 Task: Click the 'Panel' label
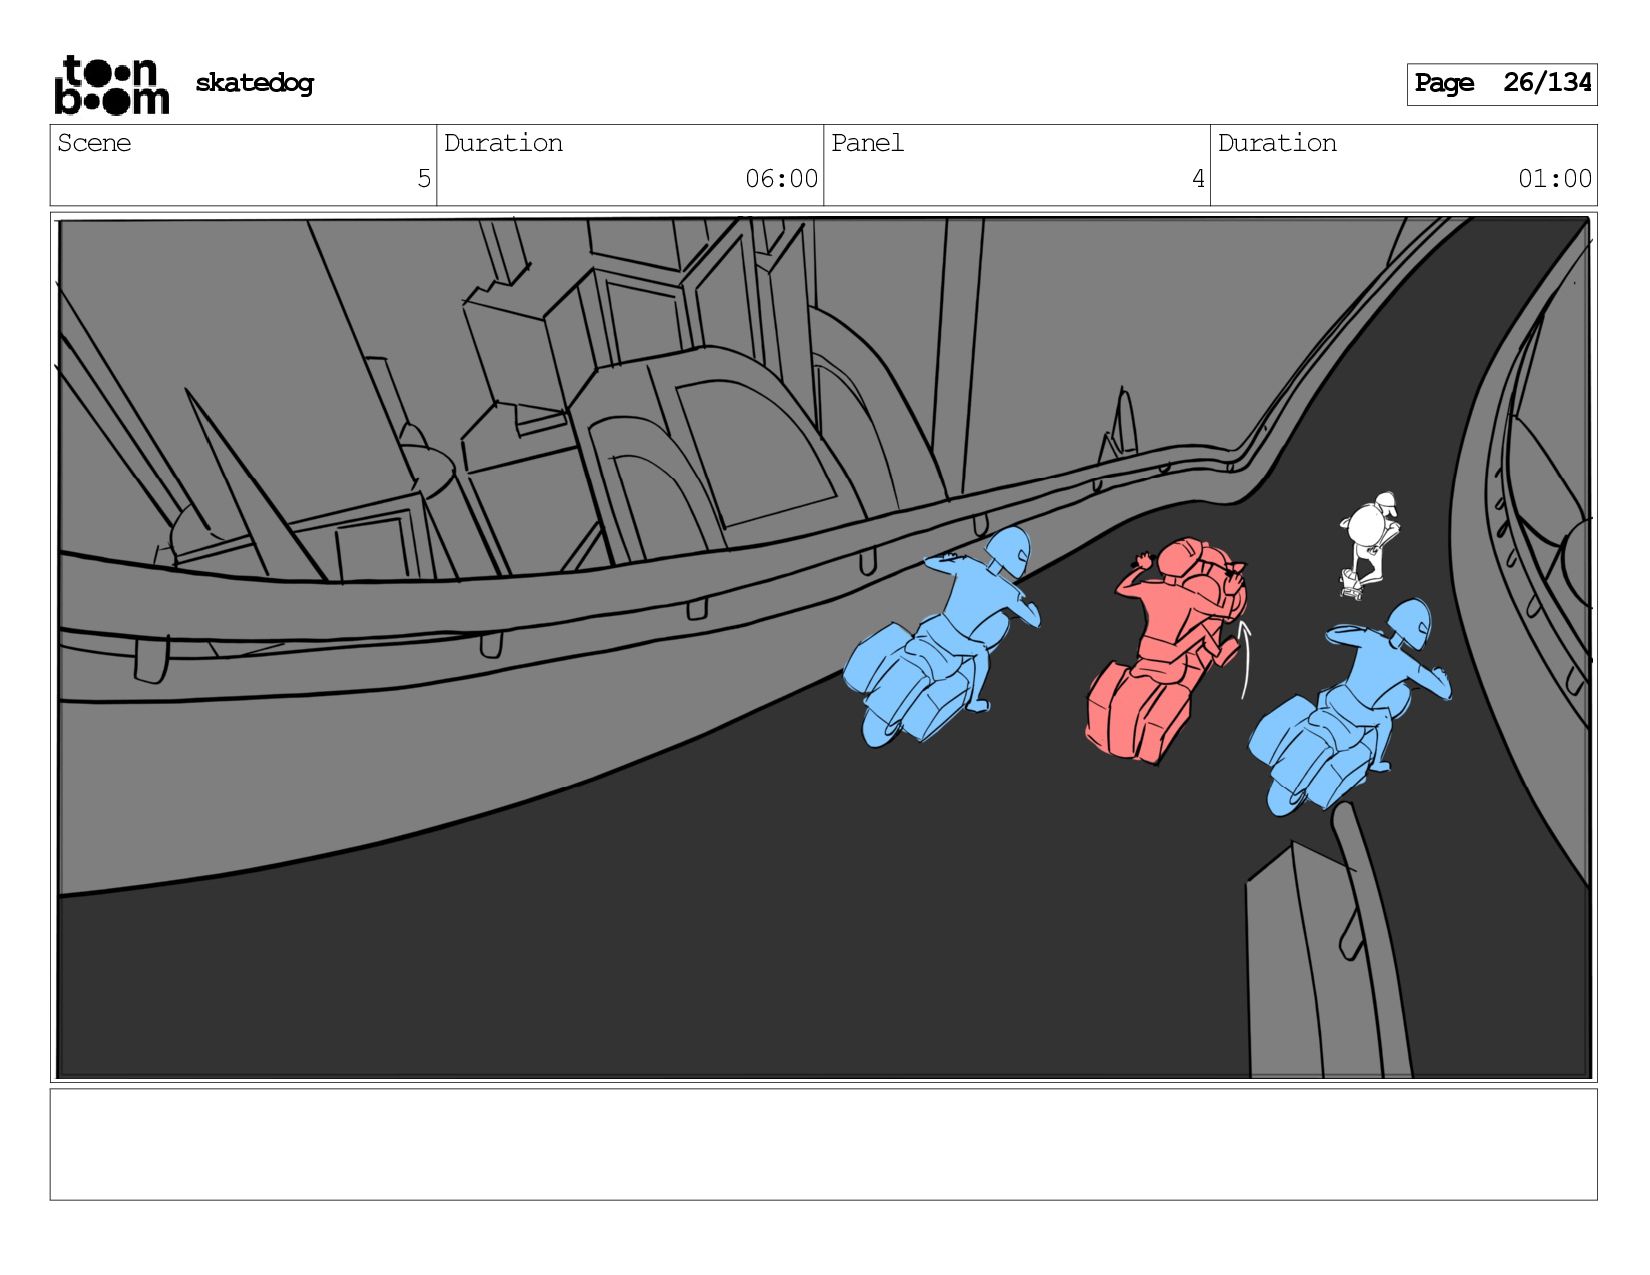tap(867, 143)
